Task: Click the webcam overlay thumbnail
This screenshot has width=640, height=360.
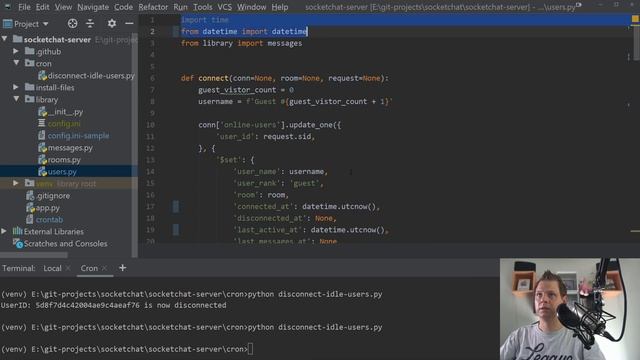Action: point(570,309)
